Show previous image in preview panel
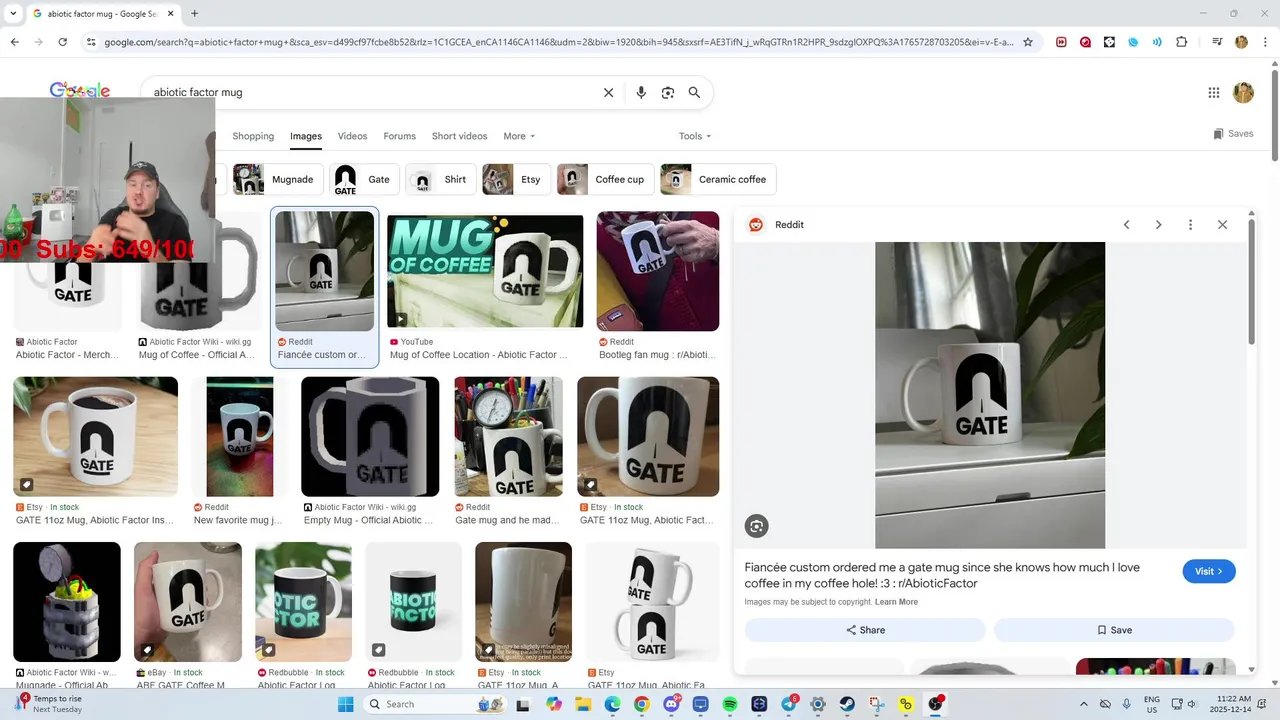Image resolution: width=1280 pixels, height=720 pixels. pyautogui.click(x=1126, y=225)
